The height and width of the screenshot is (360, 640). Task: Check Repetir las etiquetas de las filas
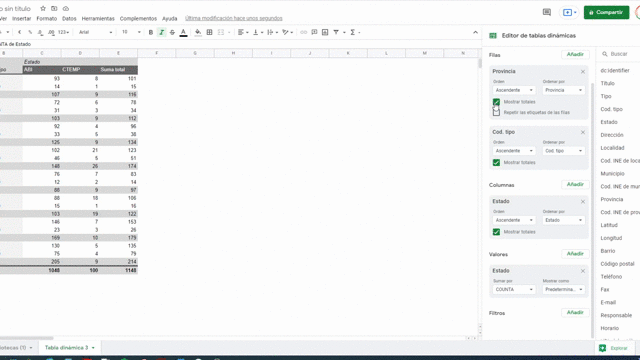pyautogui.click(x=496, y=112)
